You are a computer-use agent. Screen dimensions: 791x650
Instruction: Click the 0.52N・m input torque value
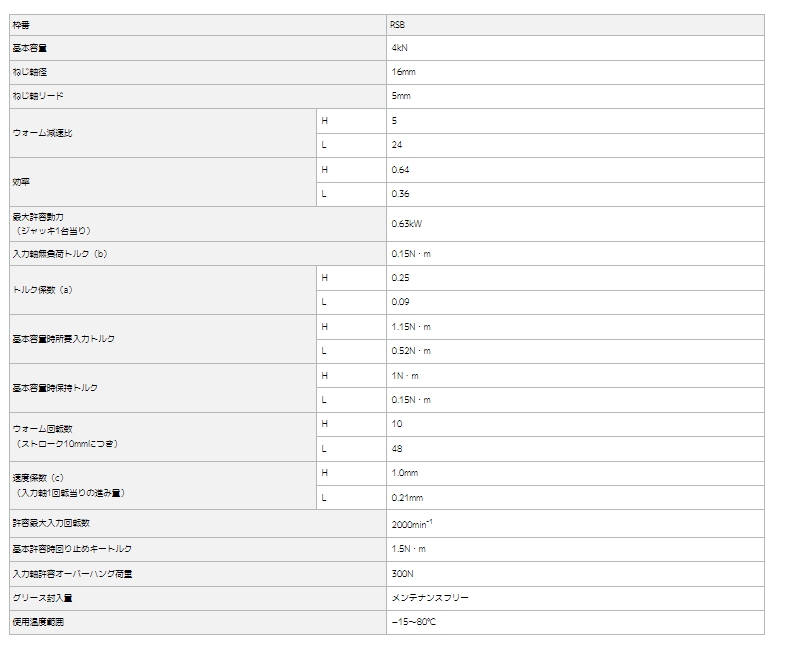[411, 351]
